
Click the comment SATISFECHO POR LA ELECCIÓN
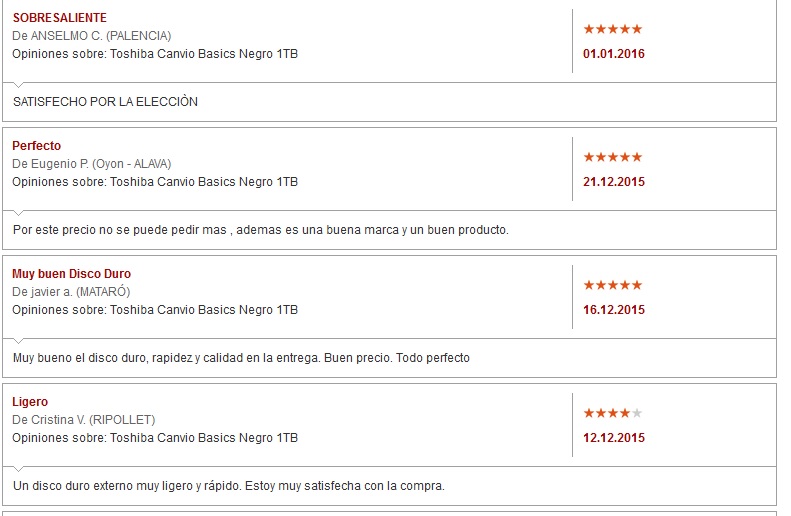[x=105, y=102]
